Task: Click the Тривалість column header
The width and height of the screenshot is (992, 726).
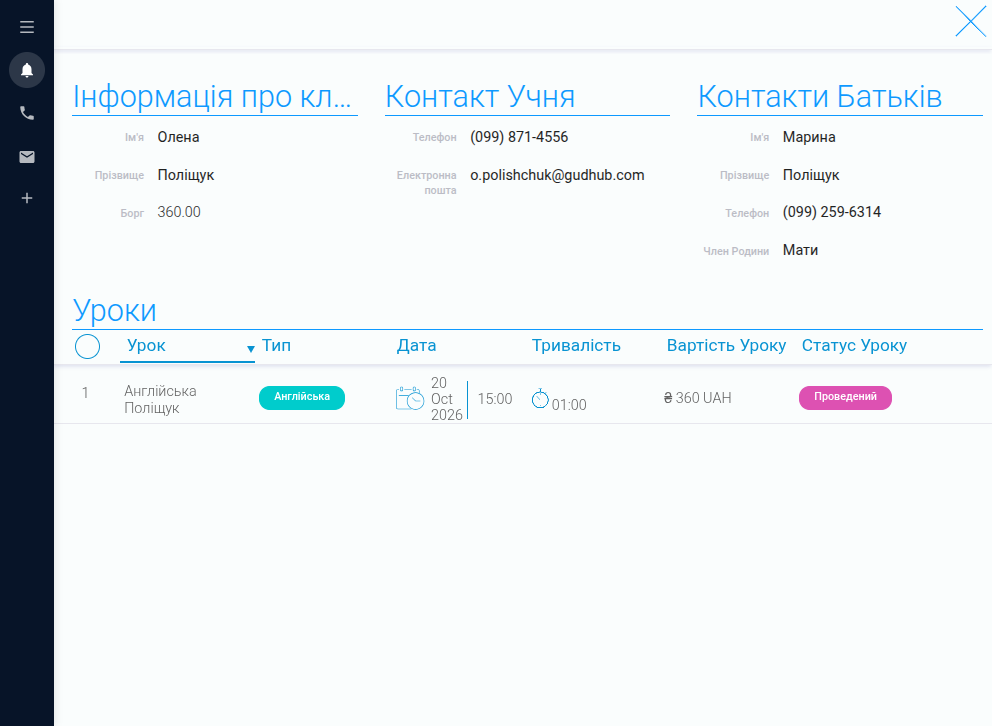Action: (576, 345)
